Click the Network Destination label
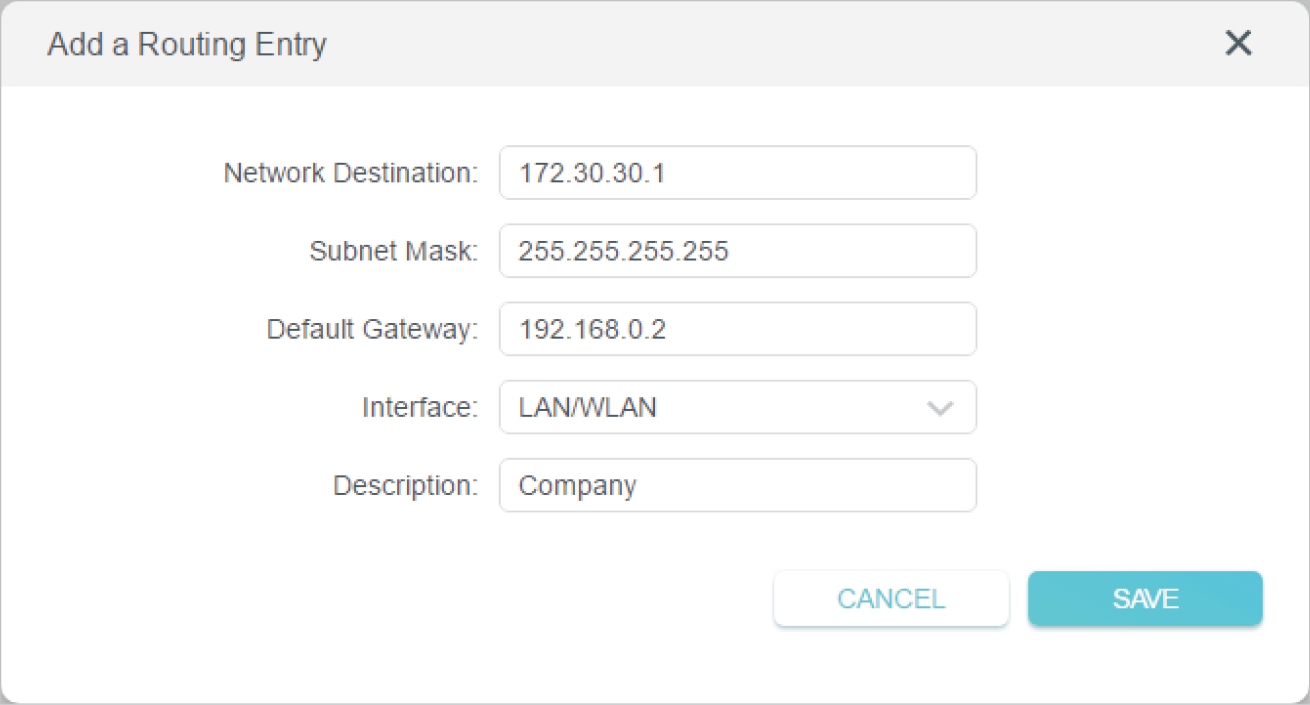 (x=351, y=173)
